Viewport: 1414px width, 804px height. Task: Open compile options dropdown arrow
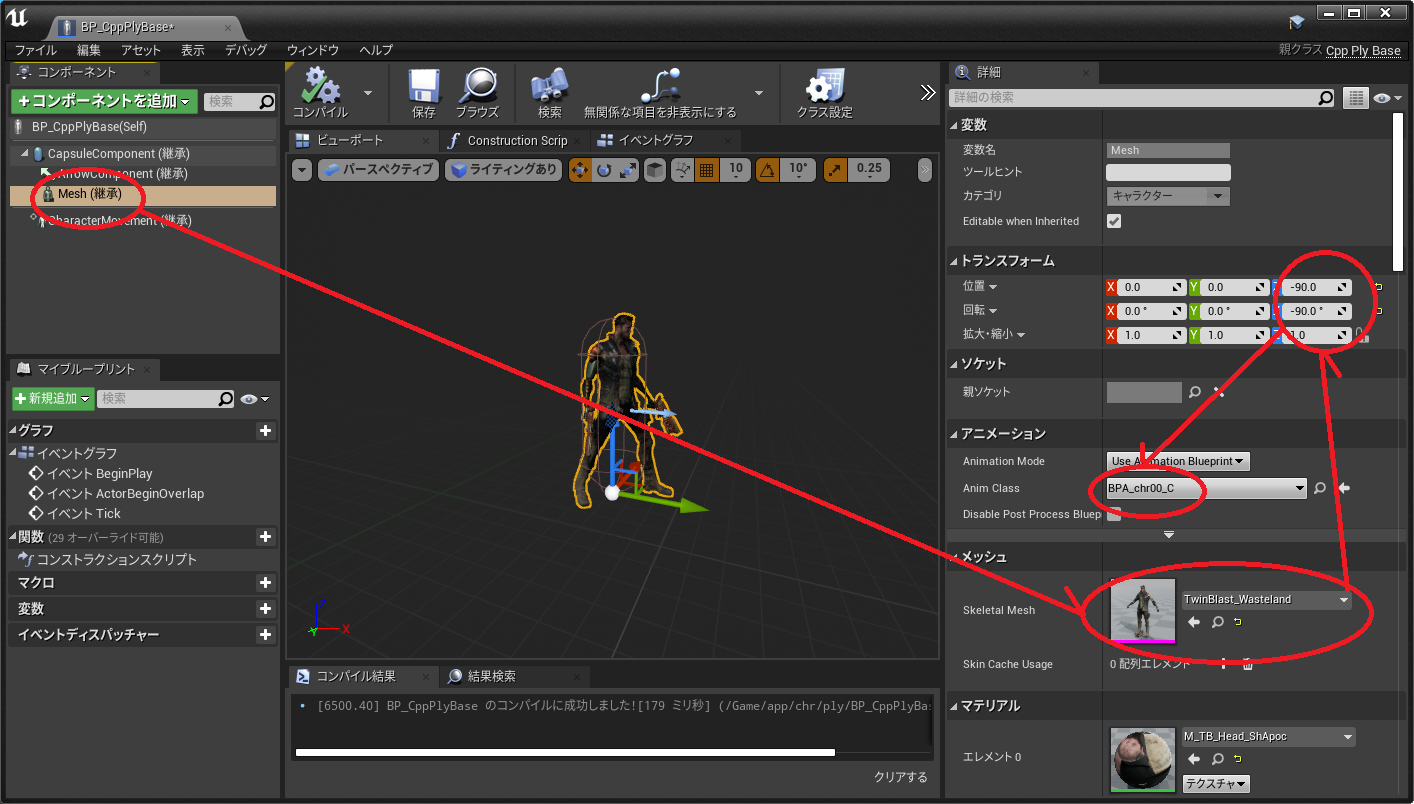(368, 92)
